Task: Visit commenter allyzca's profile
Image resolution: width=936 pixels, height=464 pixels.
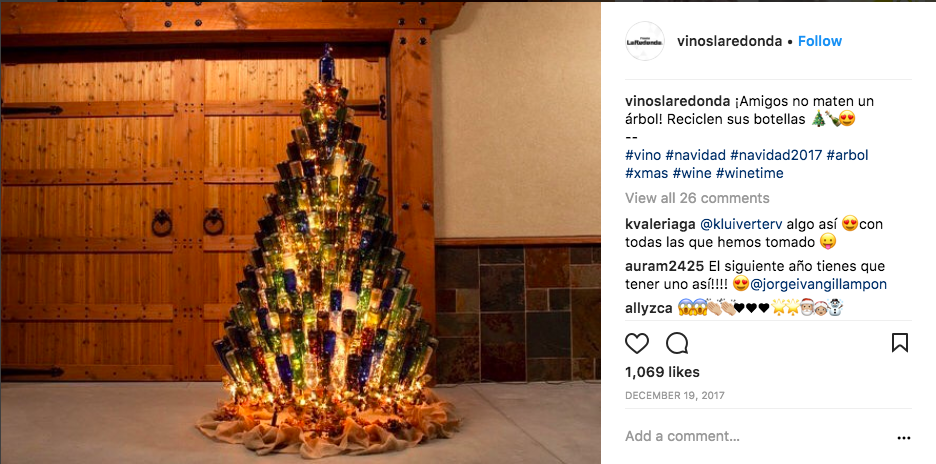Action: point(648,307)
